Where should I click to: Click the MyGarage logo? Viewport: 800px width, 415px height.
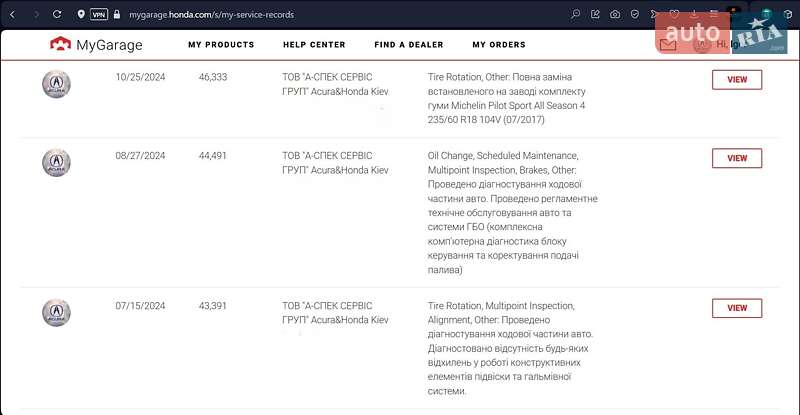click(96, 45)
